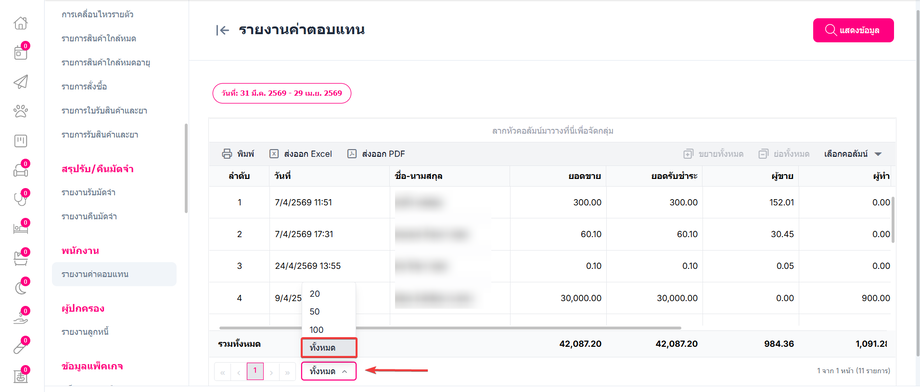This screenshot has height=392, width=920.
Task: Click the สรุปรับ/คืนมัดจำ section heading
Action: [97, 169]
